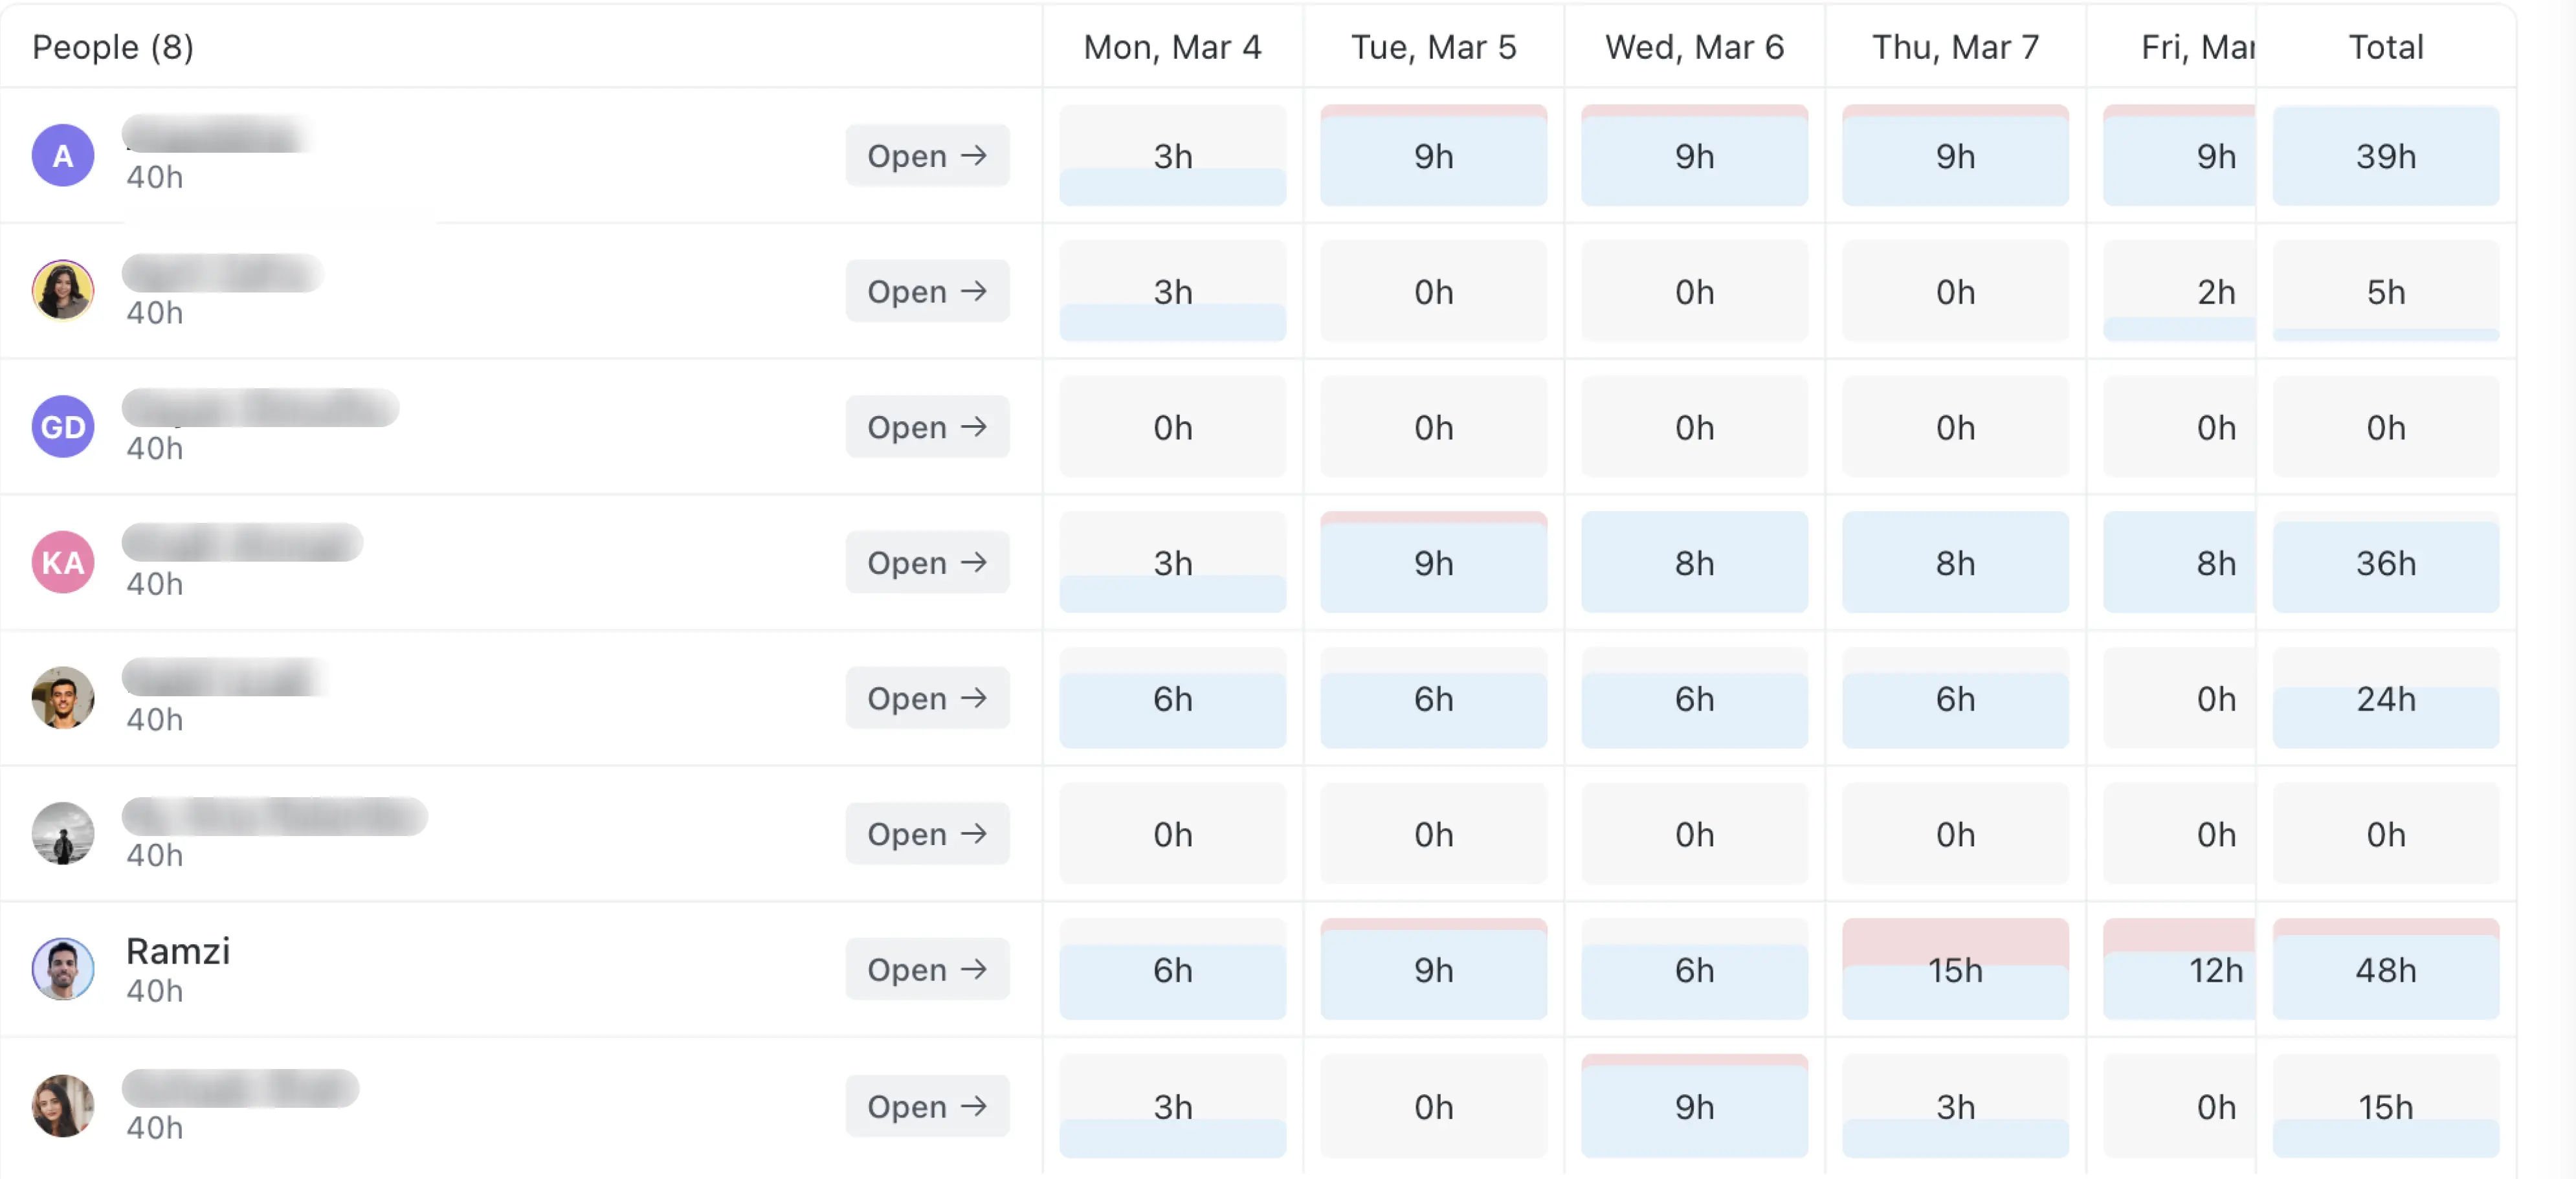The width and height of the screenshot is (2576, 1179).
Task: Click Ramzi's name text
Action: [x=178, y=951]
